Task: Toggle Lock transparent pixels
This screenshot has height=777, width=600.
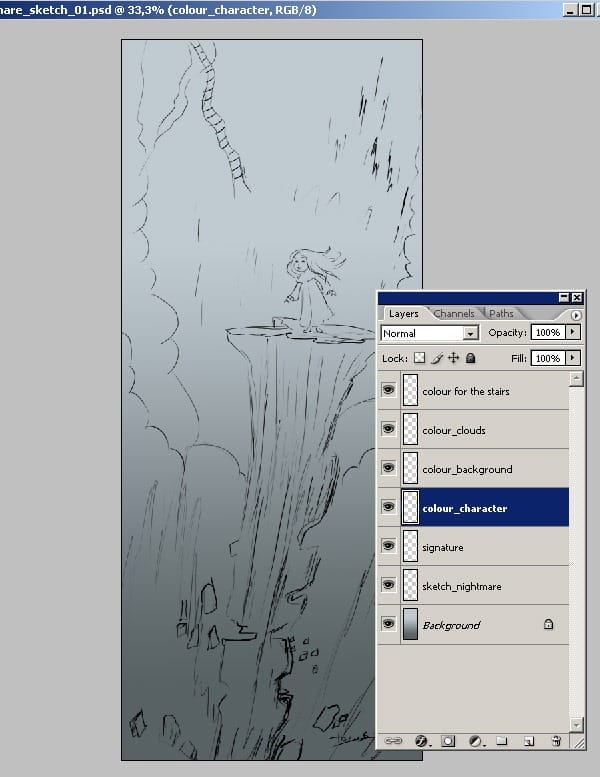Action: click(x=420, y=357)
